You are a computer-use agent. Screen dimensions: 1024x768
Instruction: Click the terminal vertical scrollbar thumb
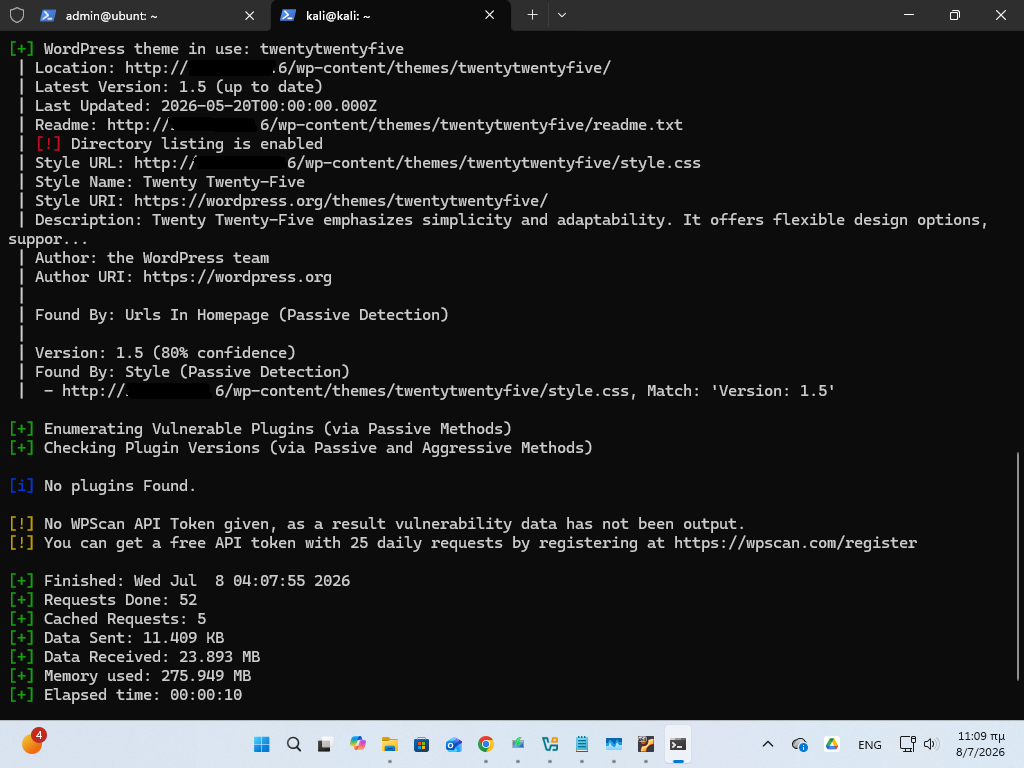[x=1018, y=566]
